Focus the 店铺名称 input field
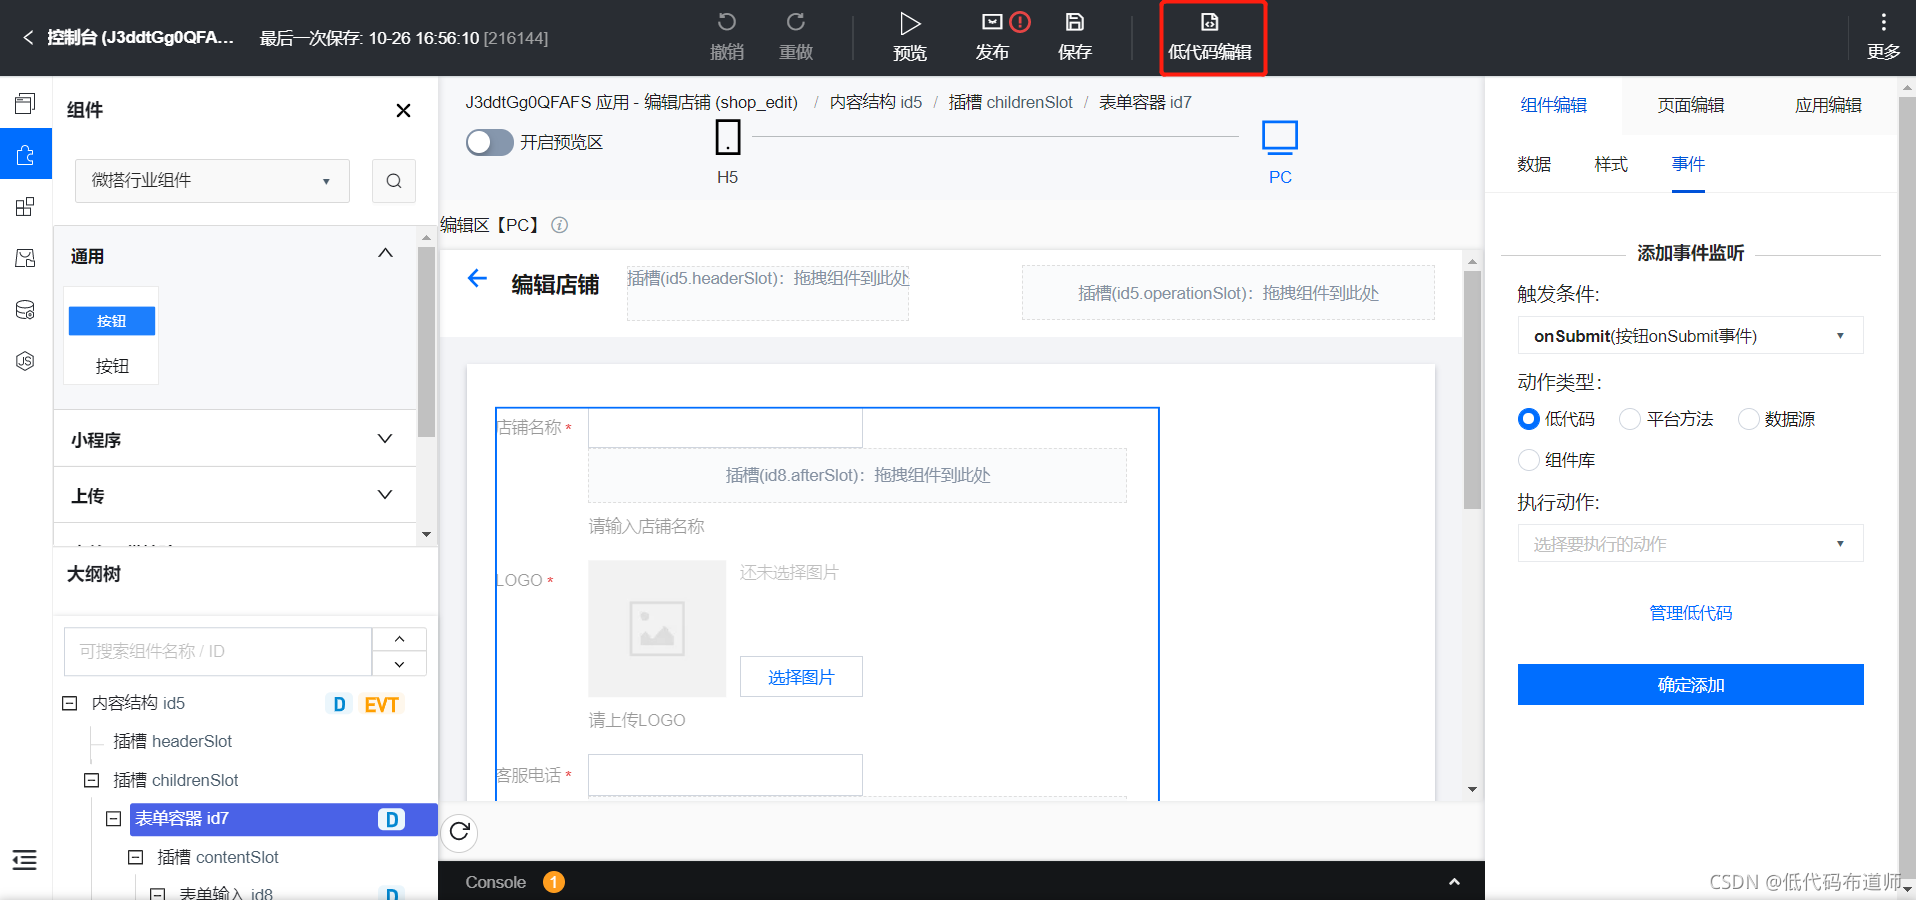1916x900 pixels. 725,428
